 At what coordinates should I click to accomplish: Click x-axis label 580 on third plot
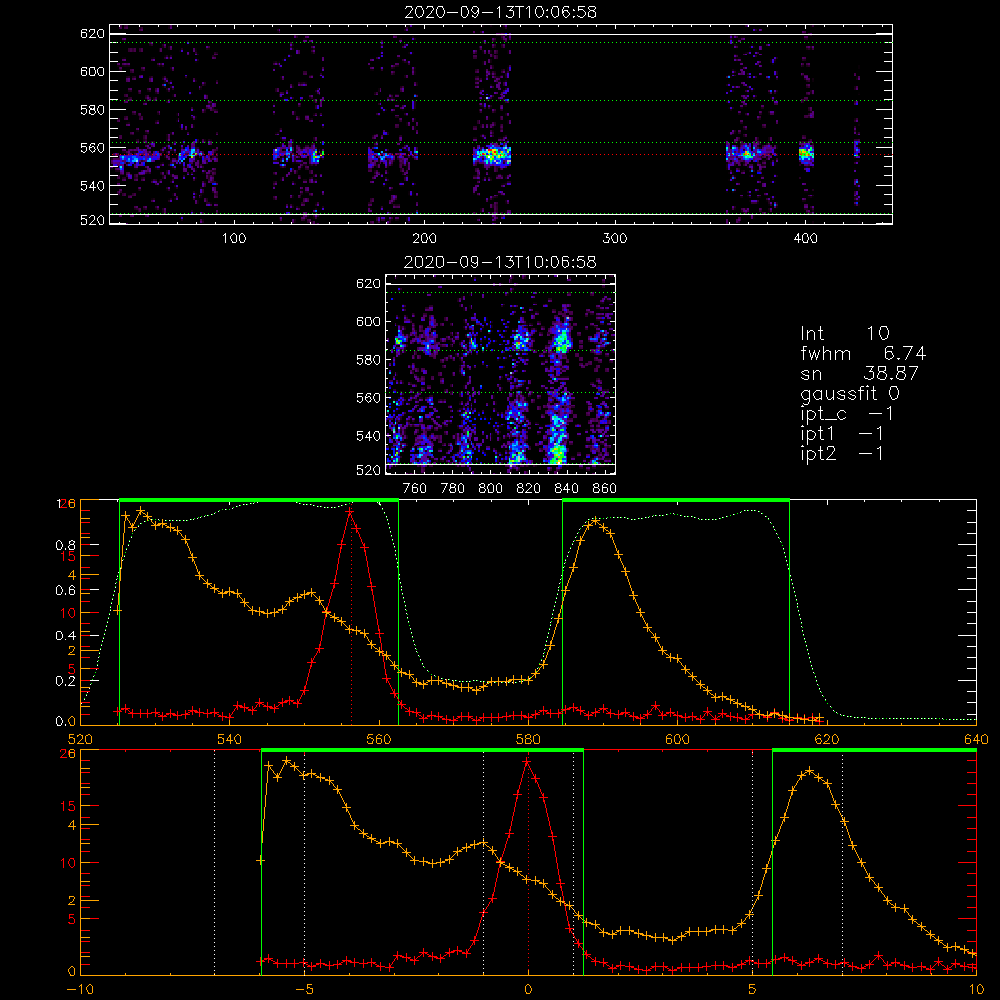(529, 739)
